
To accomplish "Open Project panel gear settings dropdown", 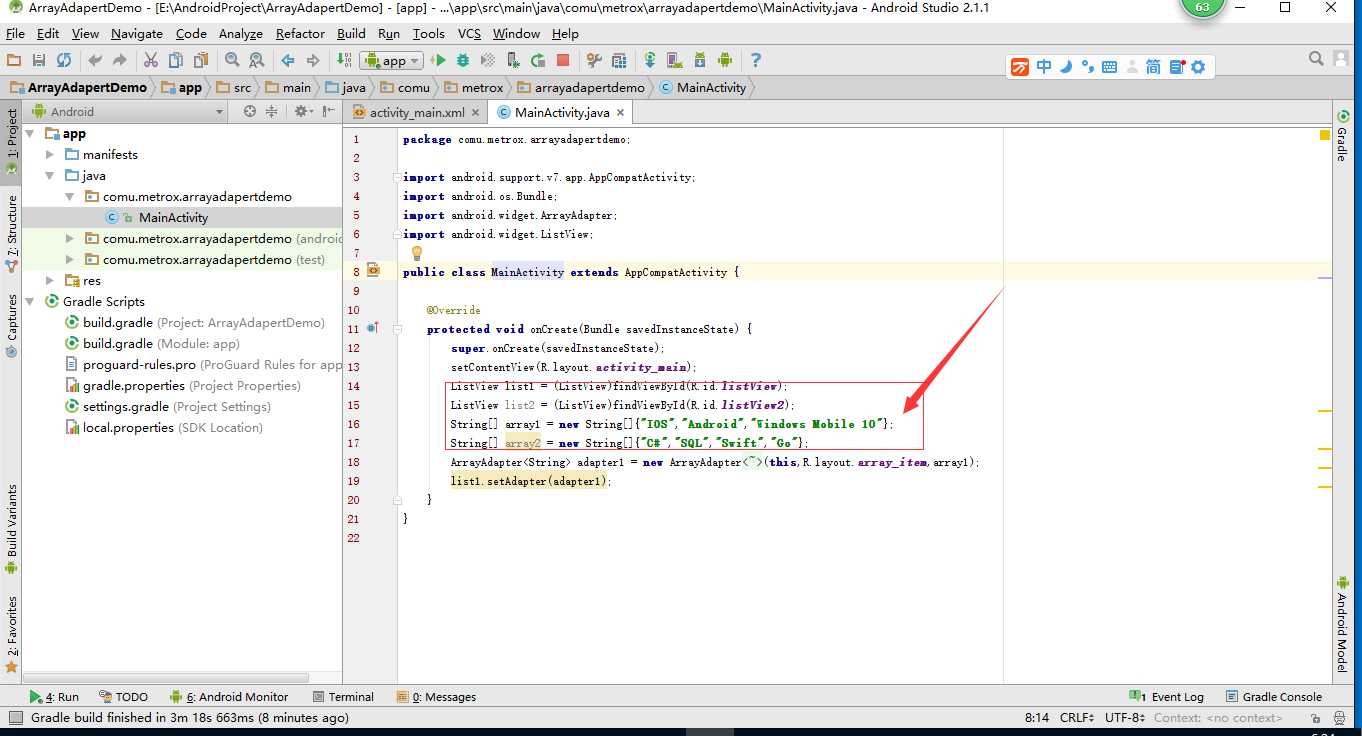I will (303, 111).
